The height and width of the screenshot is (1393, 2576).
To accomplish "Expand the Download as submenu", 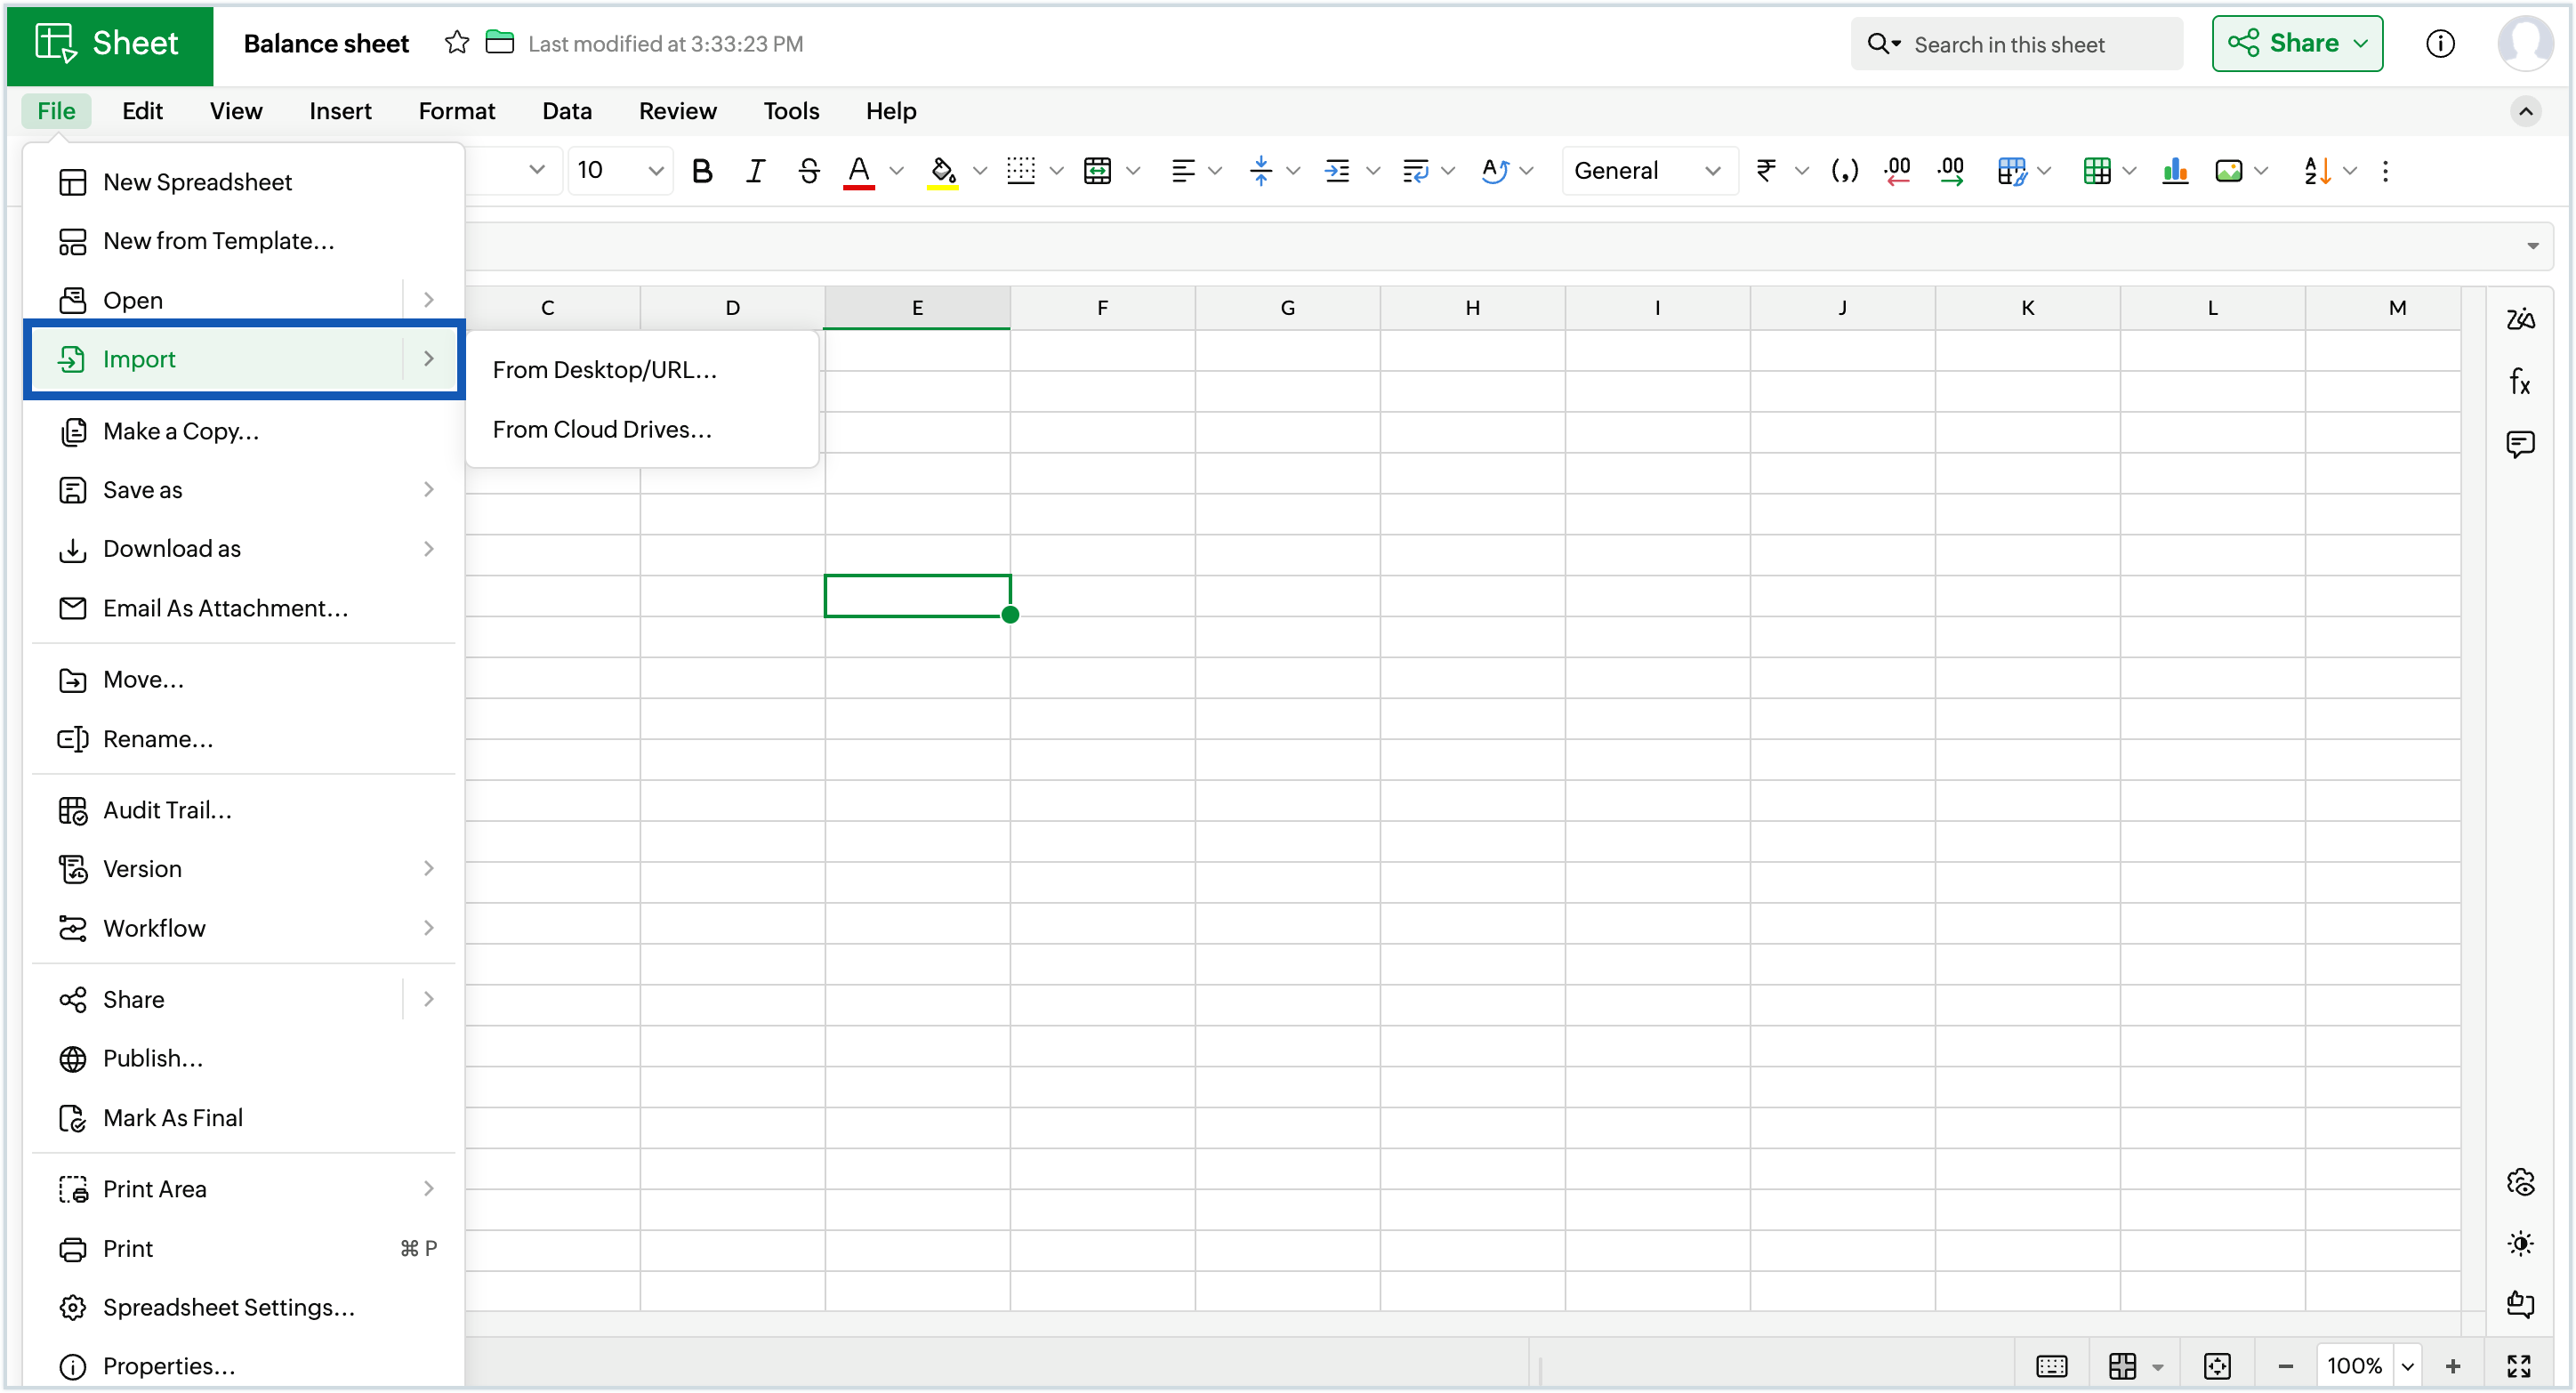I will pyautogui.click(x=171, y=549).
